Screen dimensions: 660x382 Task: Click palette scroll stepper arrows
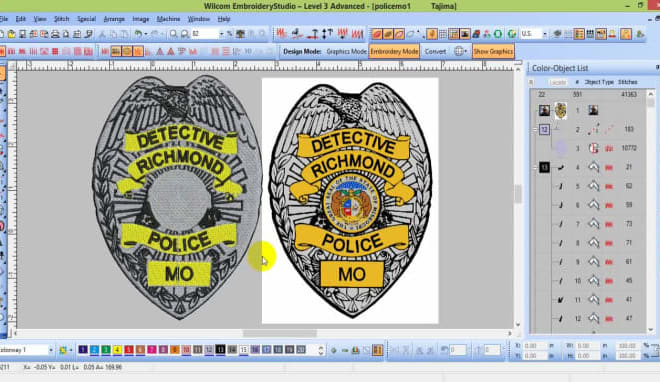tap(321, 350)
